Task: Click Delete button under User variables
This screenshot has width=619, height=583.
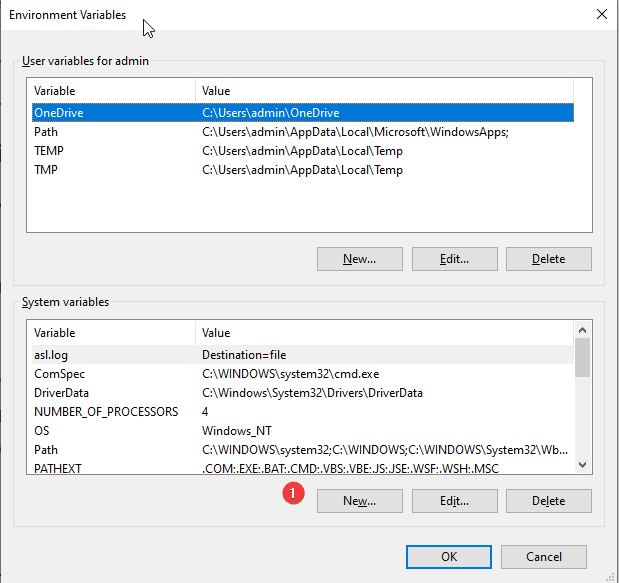Action: [x=548, y=259]
